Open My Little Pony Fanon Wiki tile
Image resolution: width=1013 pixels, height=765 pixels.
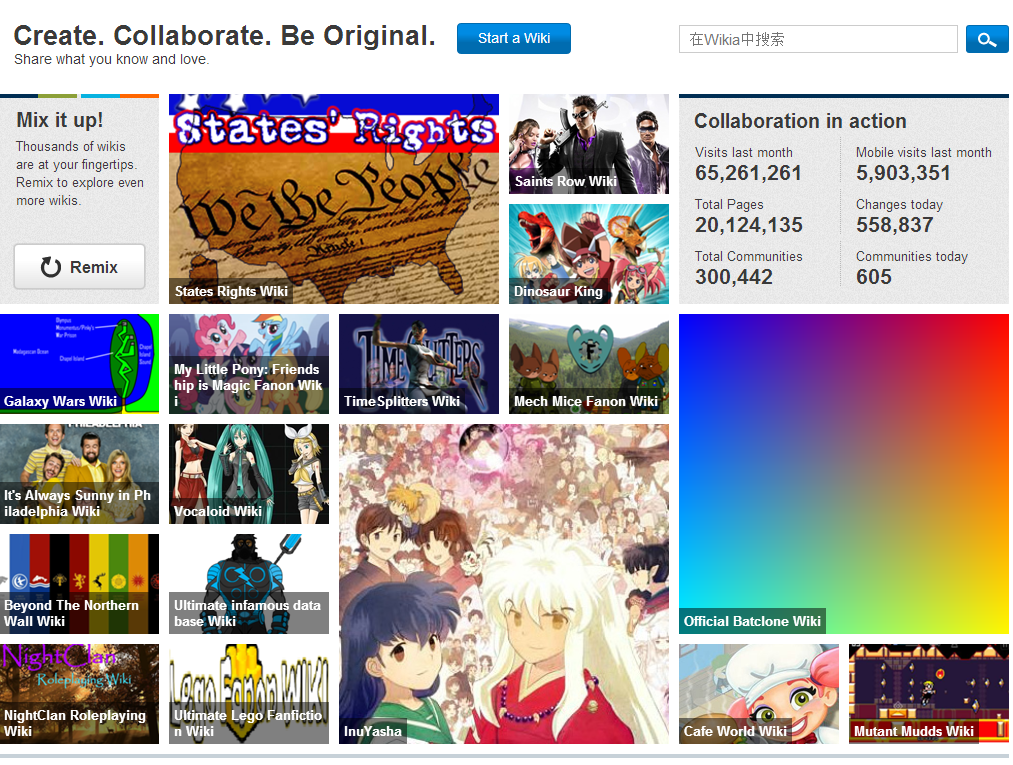[x=249, y=364]
